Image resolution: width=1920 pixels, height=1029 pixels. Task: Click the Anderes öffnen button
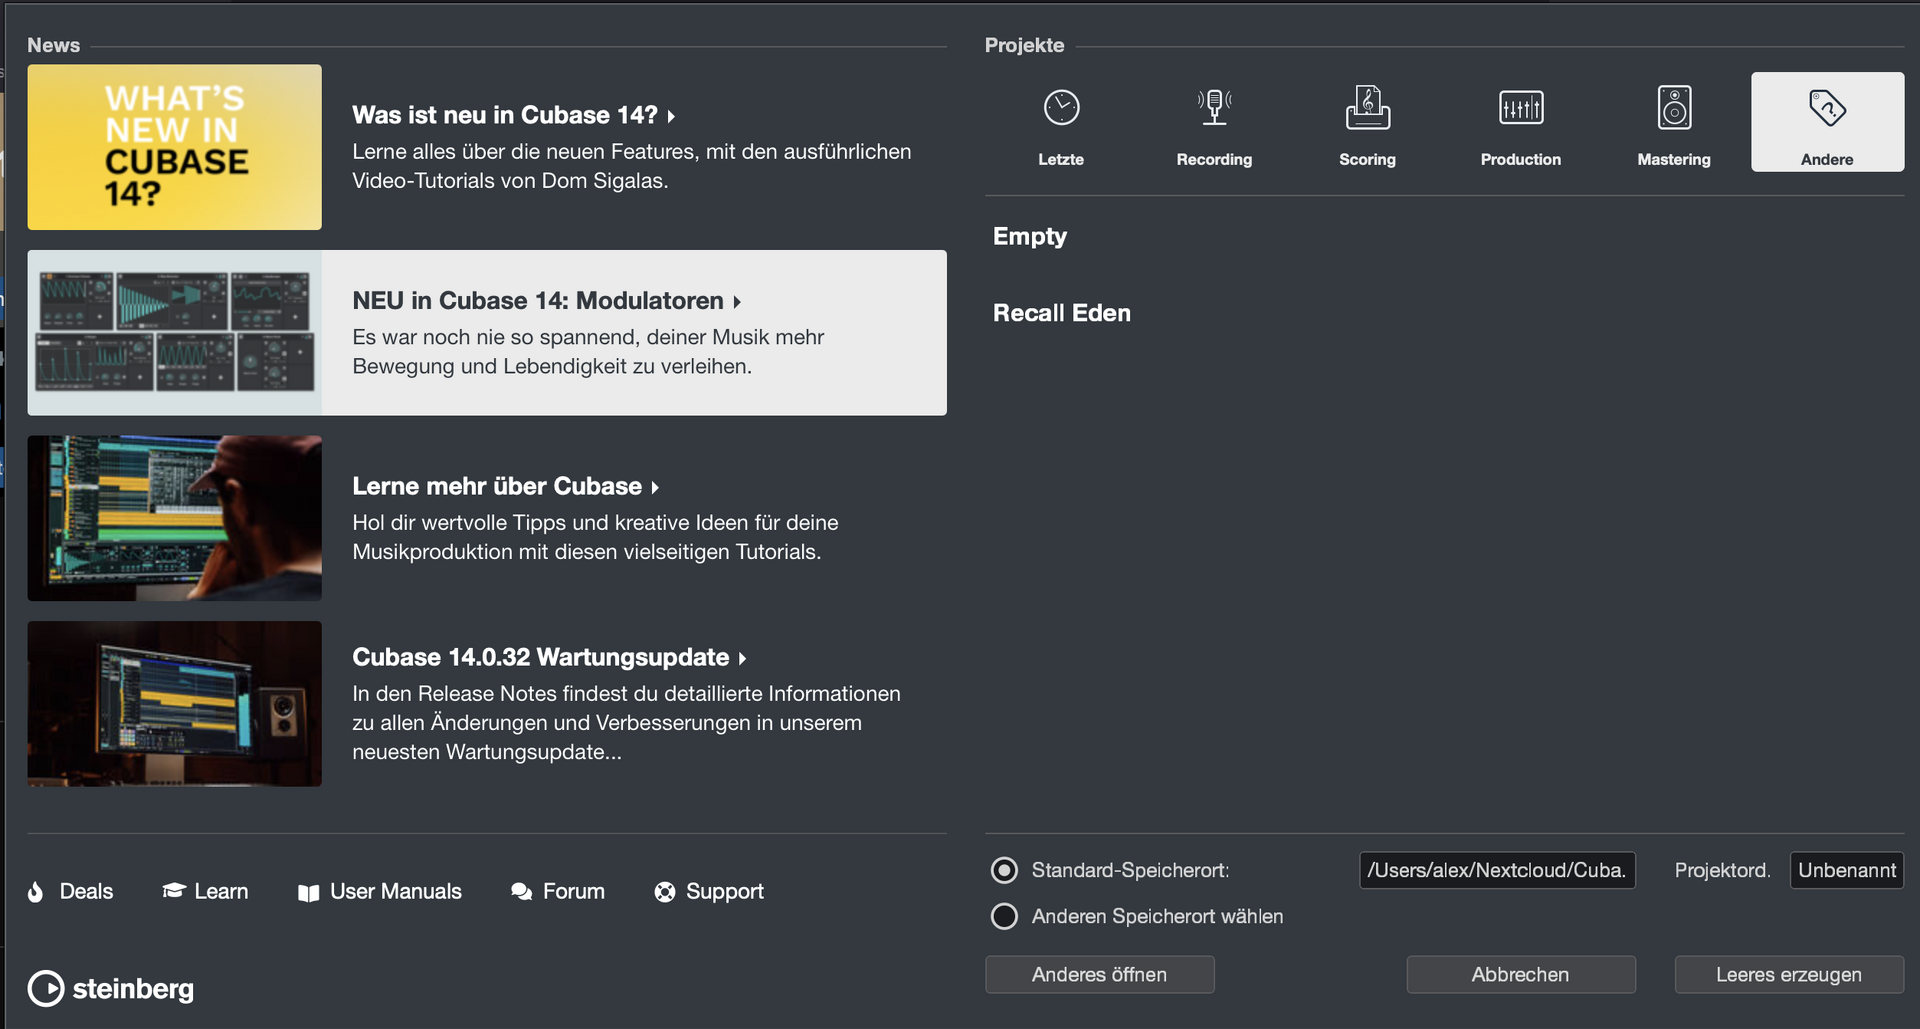[1099, 974]
